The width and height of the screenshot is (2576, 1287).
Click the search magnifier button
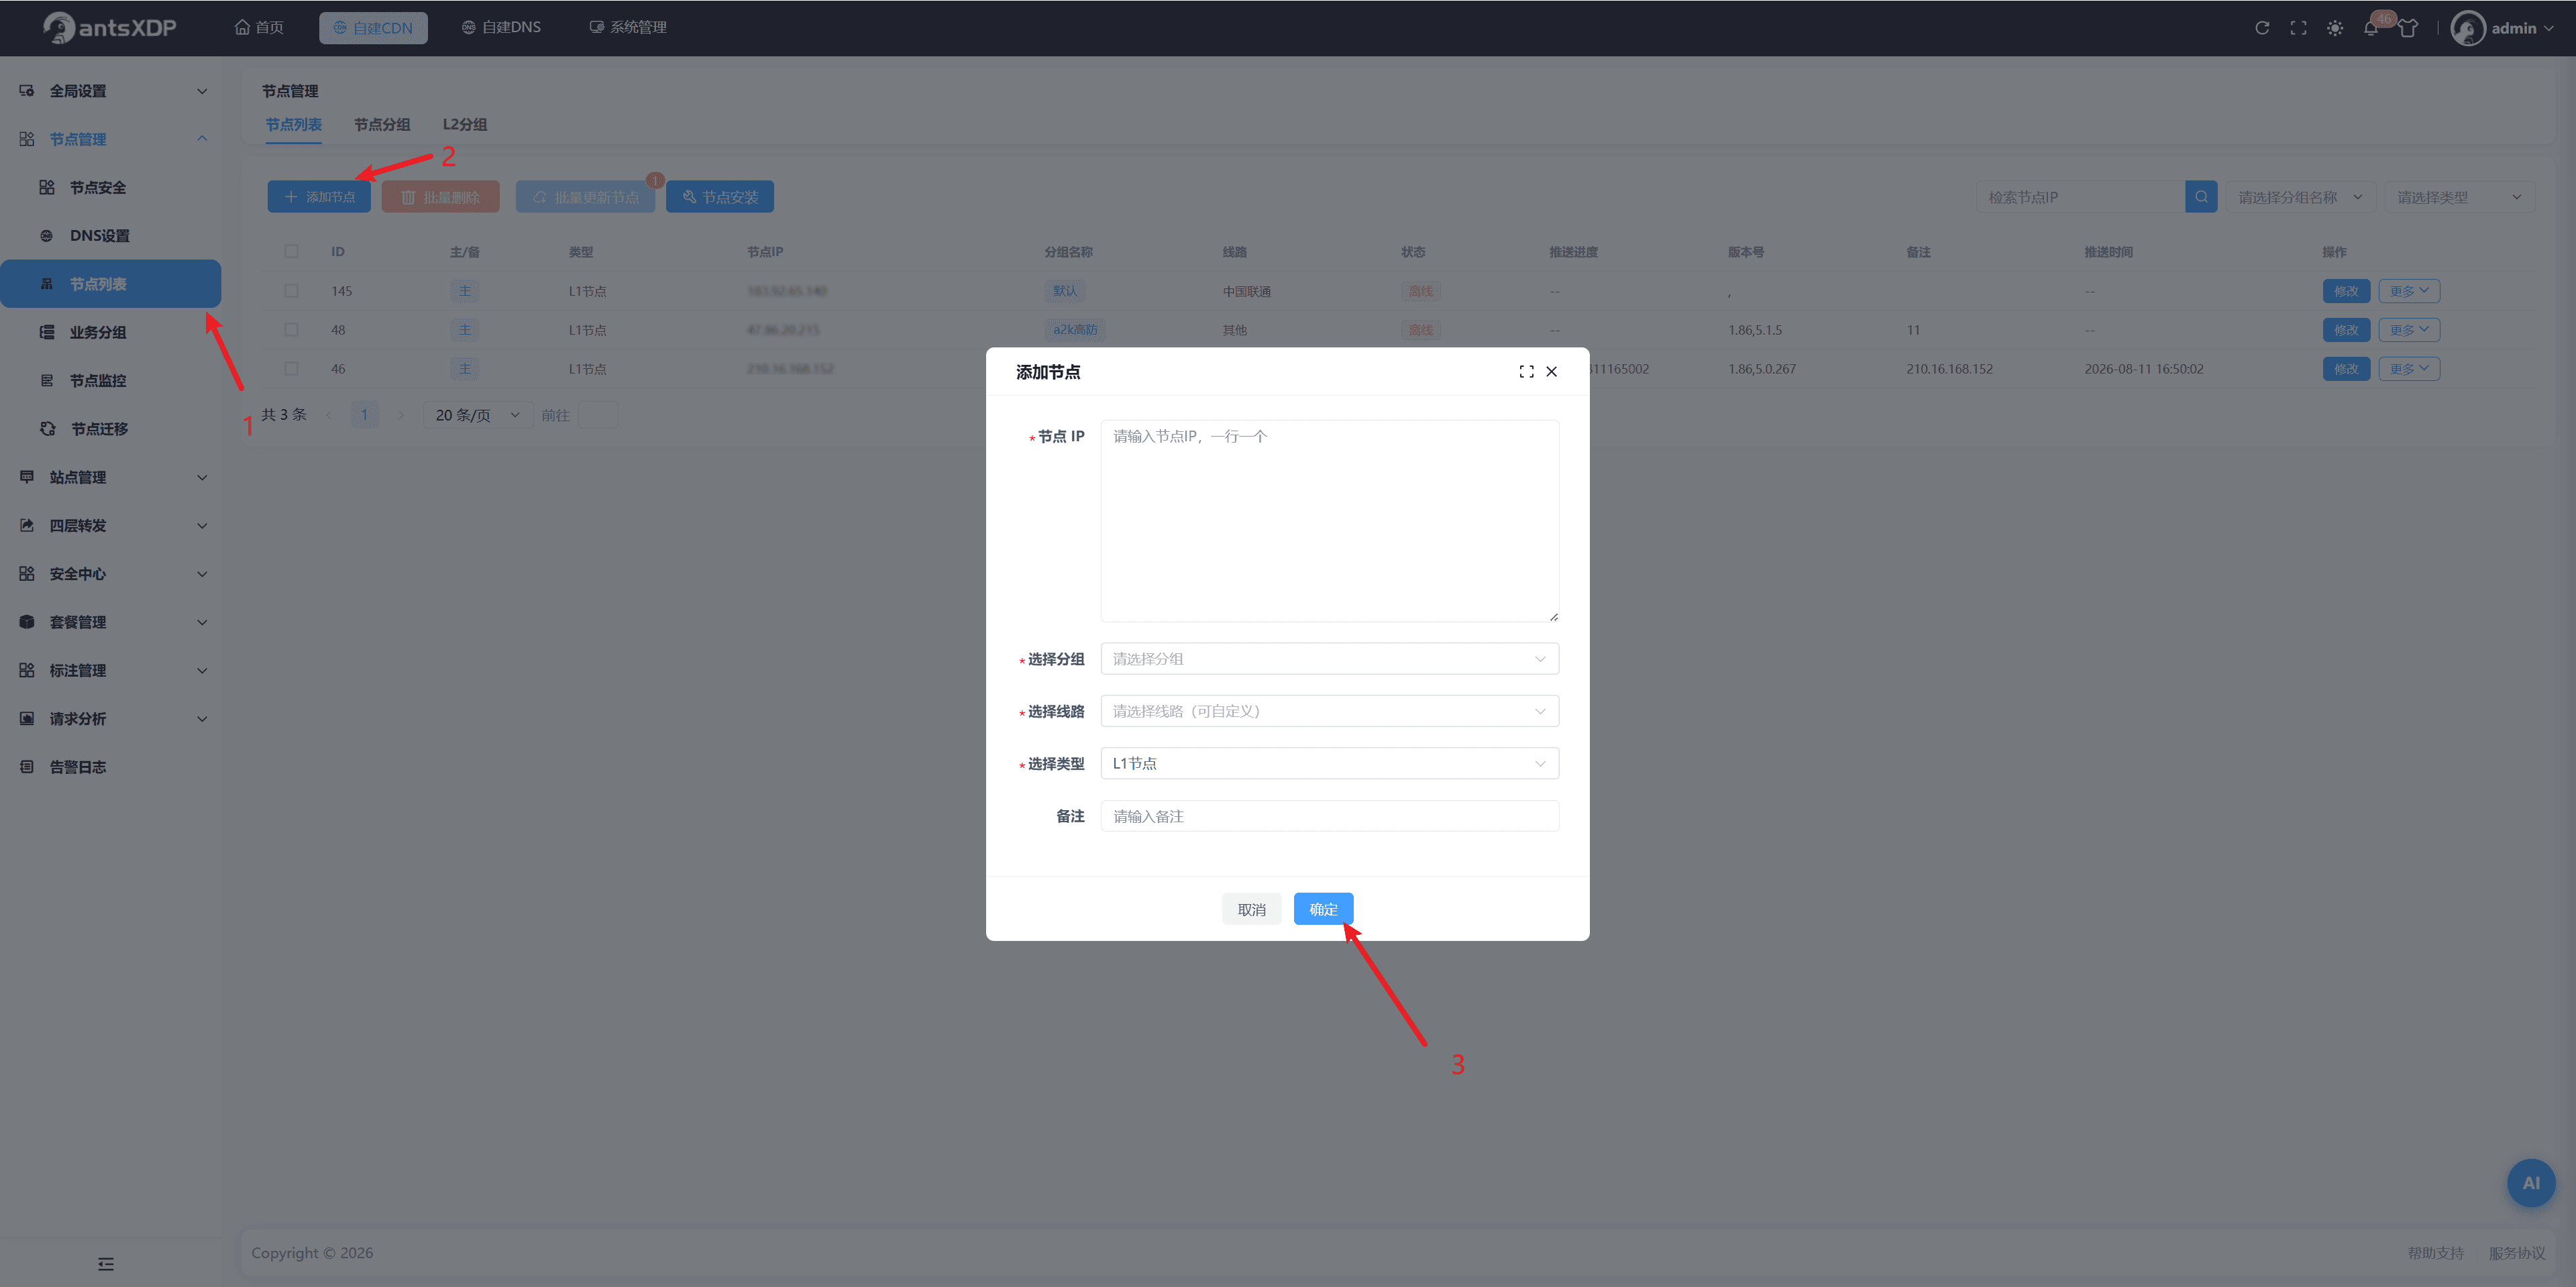[x=2201, y=197]
